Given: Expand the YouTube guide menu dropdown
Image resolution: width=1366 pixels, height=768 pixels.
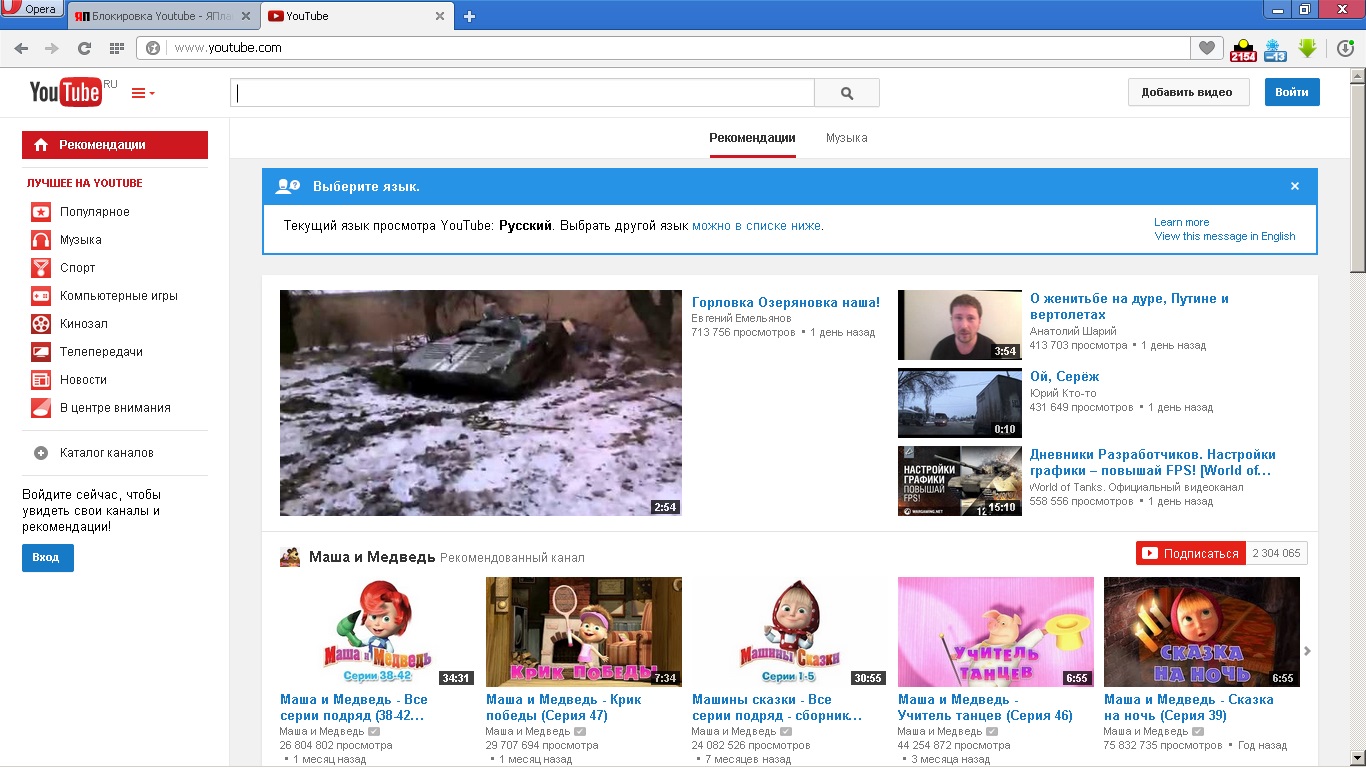Looking at the screenshot, I should point(143,93).
